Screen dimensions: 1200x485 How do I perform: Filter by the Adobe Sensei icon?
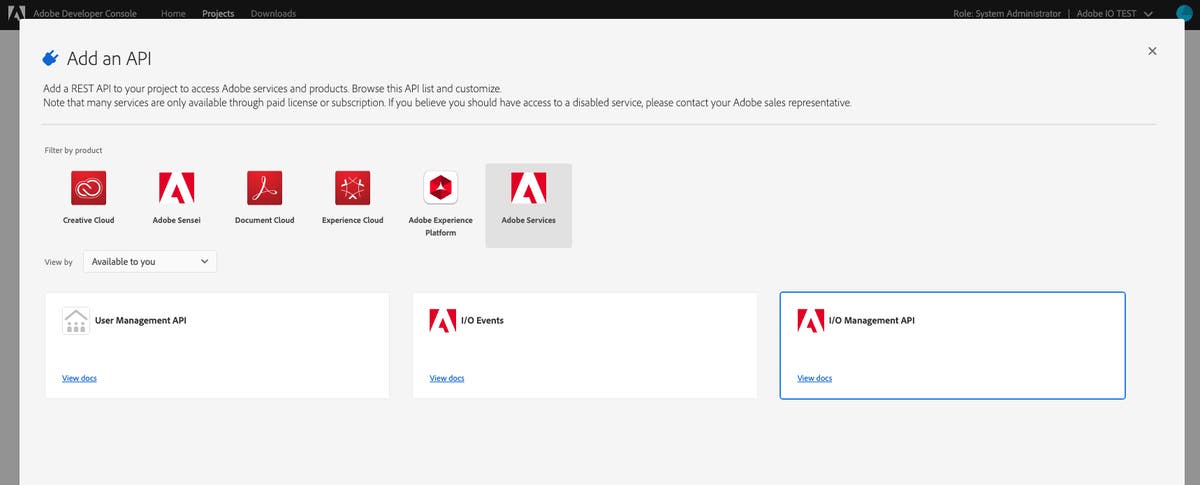pyautogui.click(x=176, y=188)
